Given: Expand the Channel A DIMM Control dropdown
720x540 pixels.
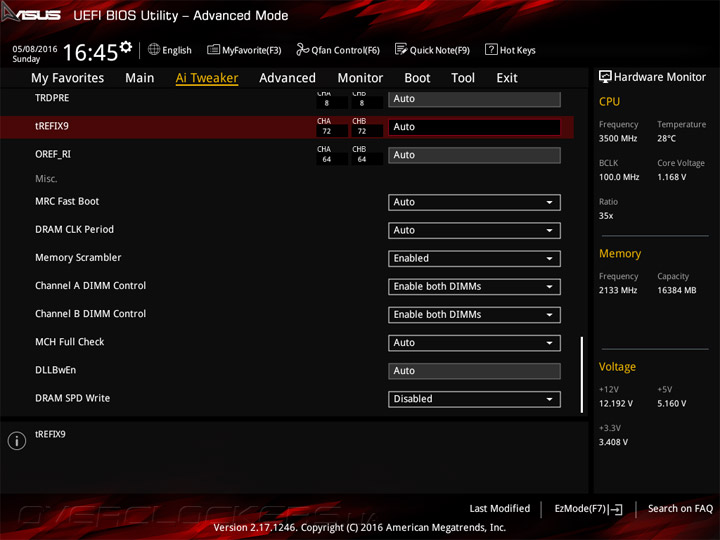Looking at the screenshot, I should tap(474, 287).
